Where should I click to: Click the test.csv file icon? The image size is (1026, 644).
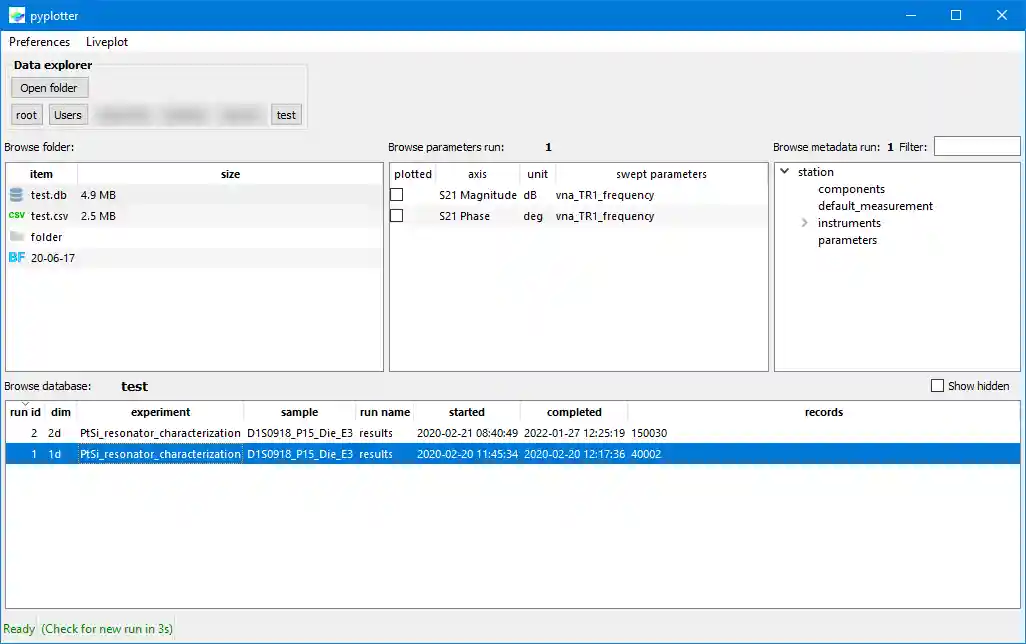coord(16,216)
